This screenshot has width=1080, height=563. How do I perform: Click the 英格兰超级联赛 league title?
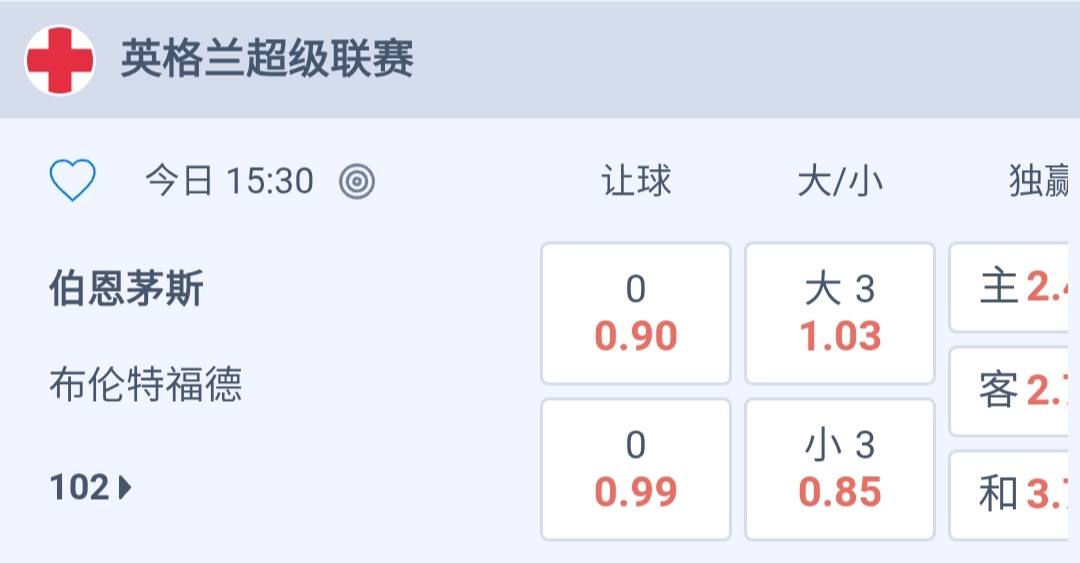point(267,60)
